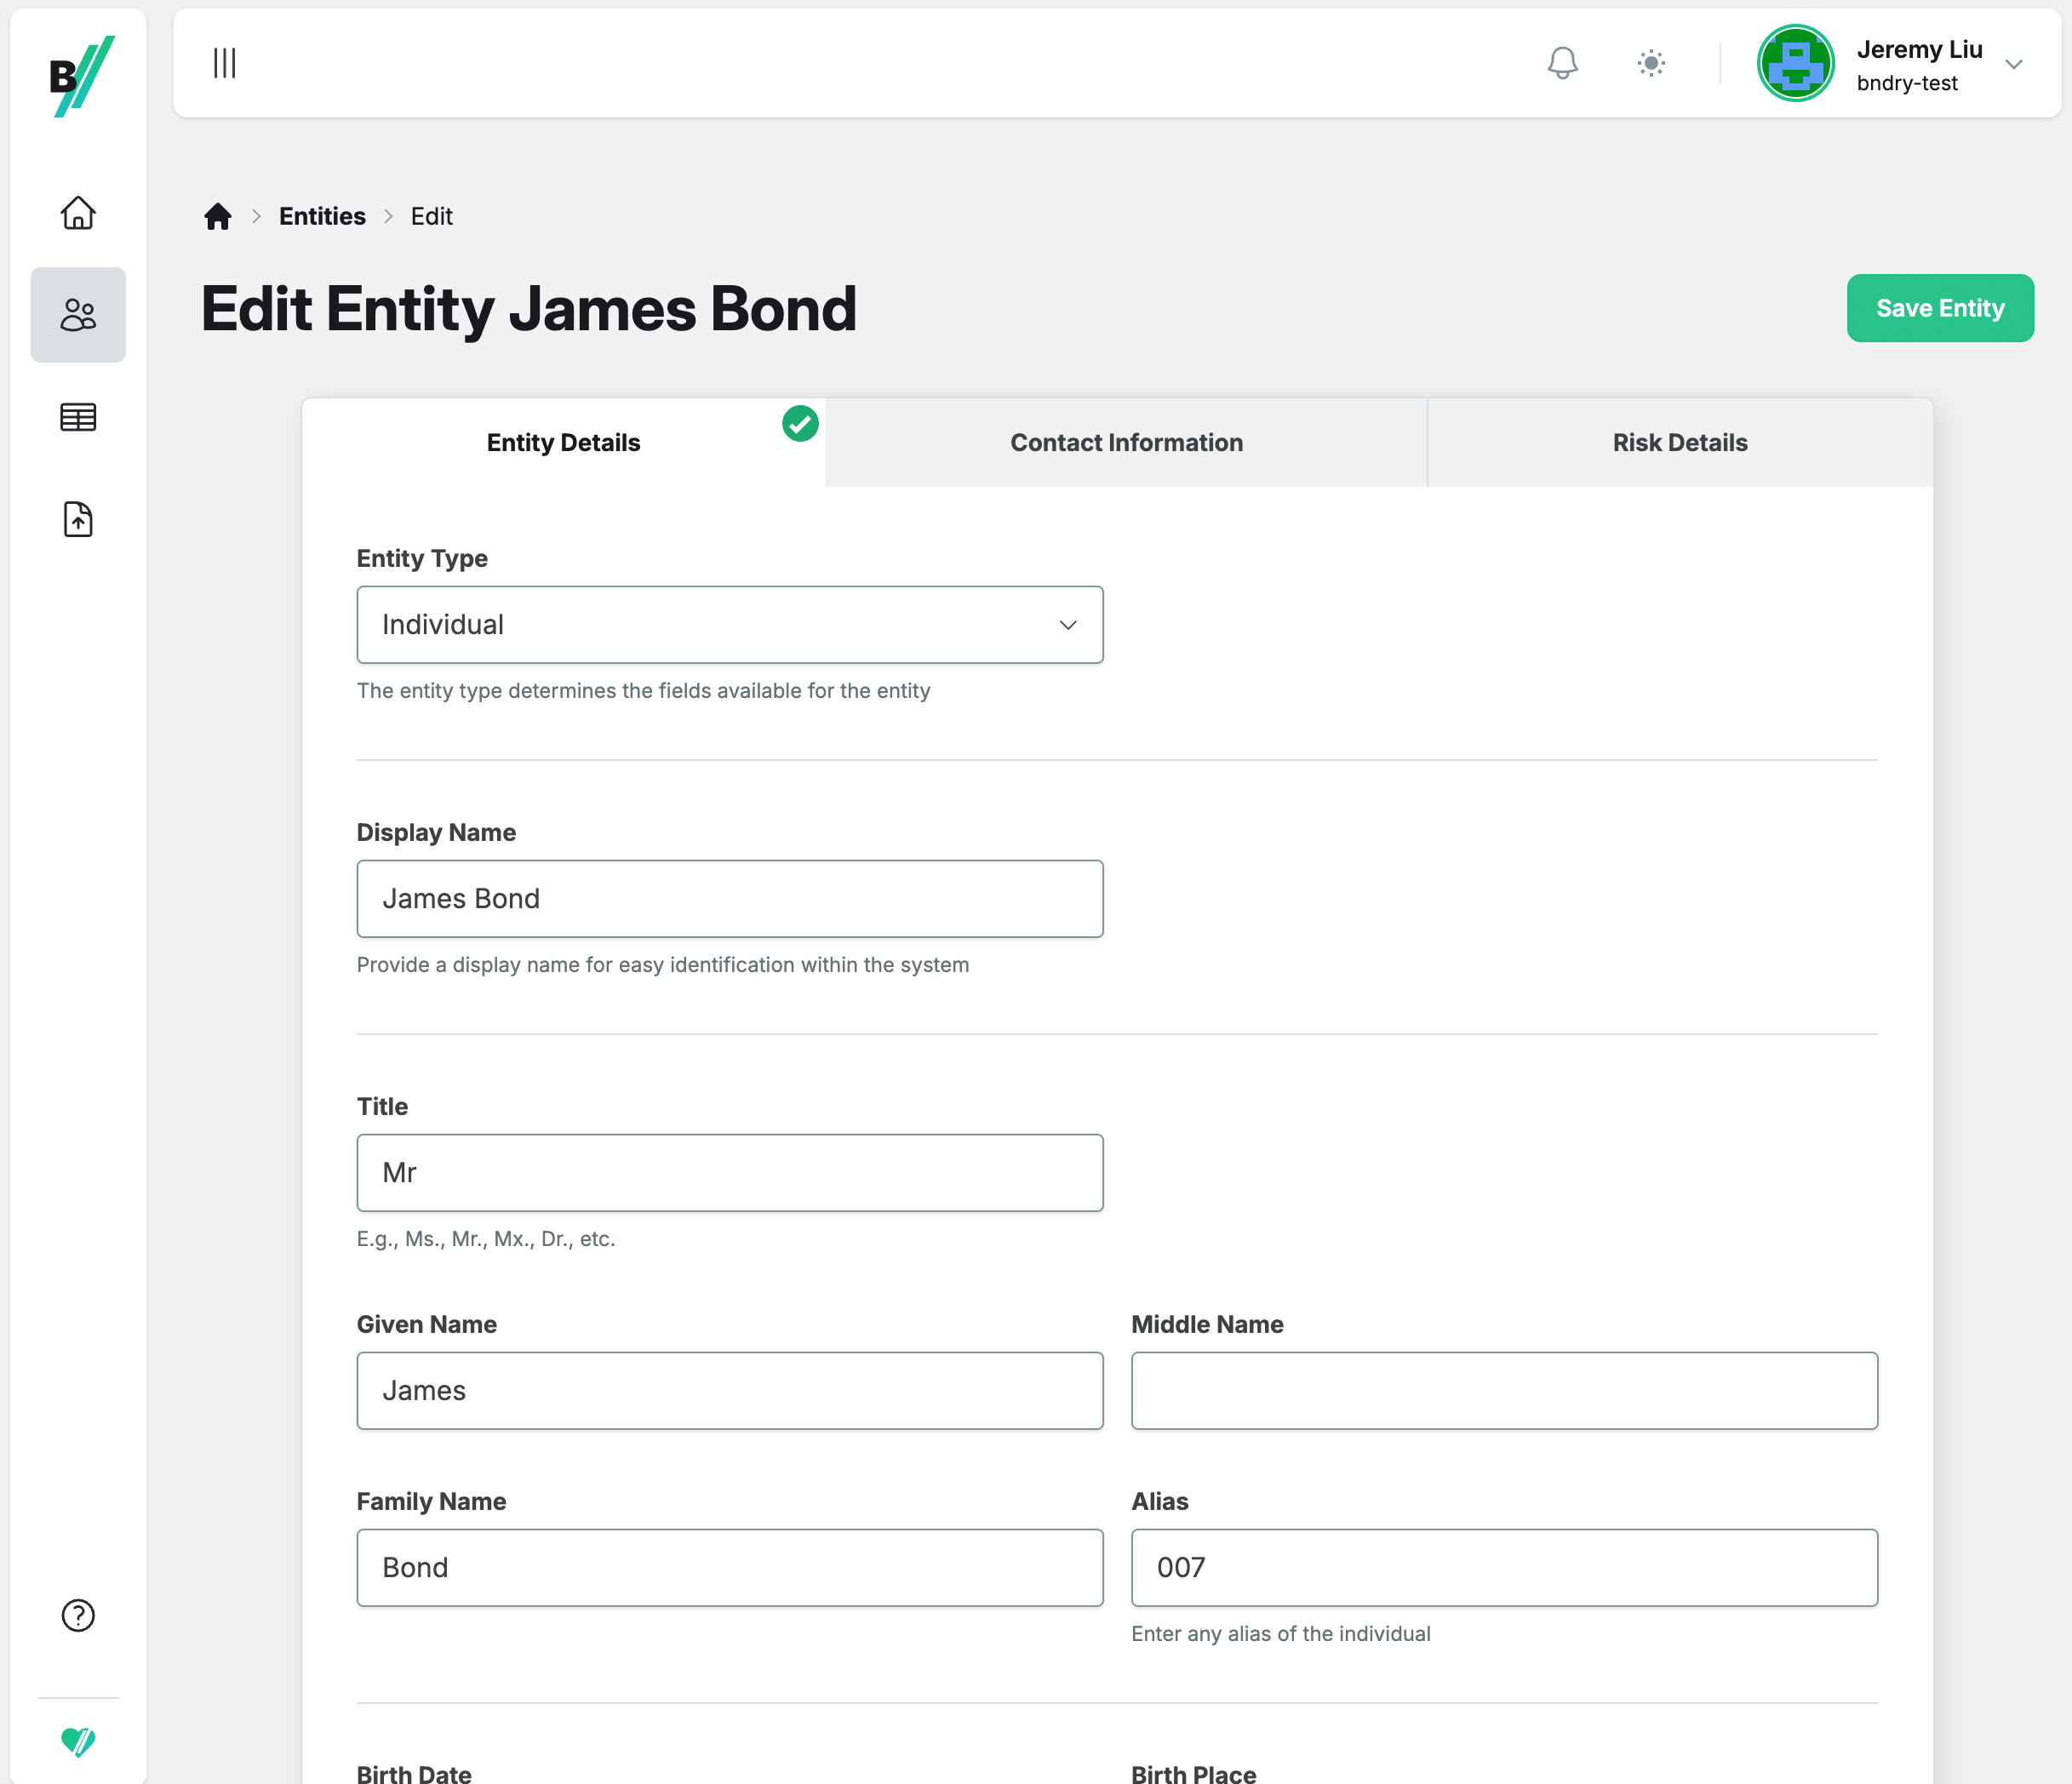
Task: Open the file upload icon in sidebar
Action: click(x=78, y=519)
